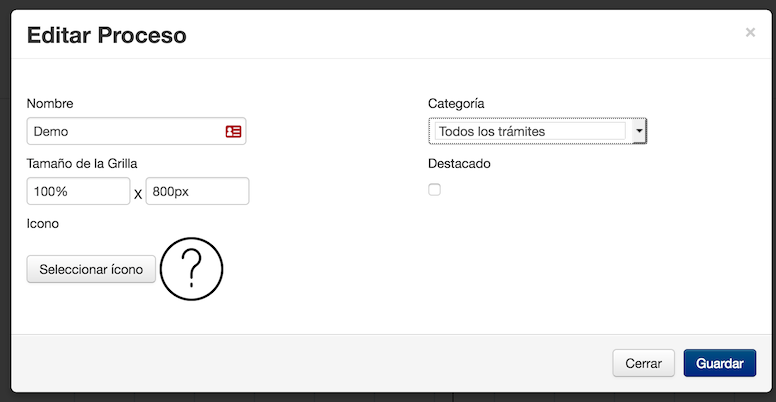Click the Tamaño de la Grilla label
Screen dimensions: 776x402
tap(82, 163)
